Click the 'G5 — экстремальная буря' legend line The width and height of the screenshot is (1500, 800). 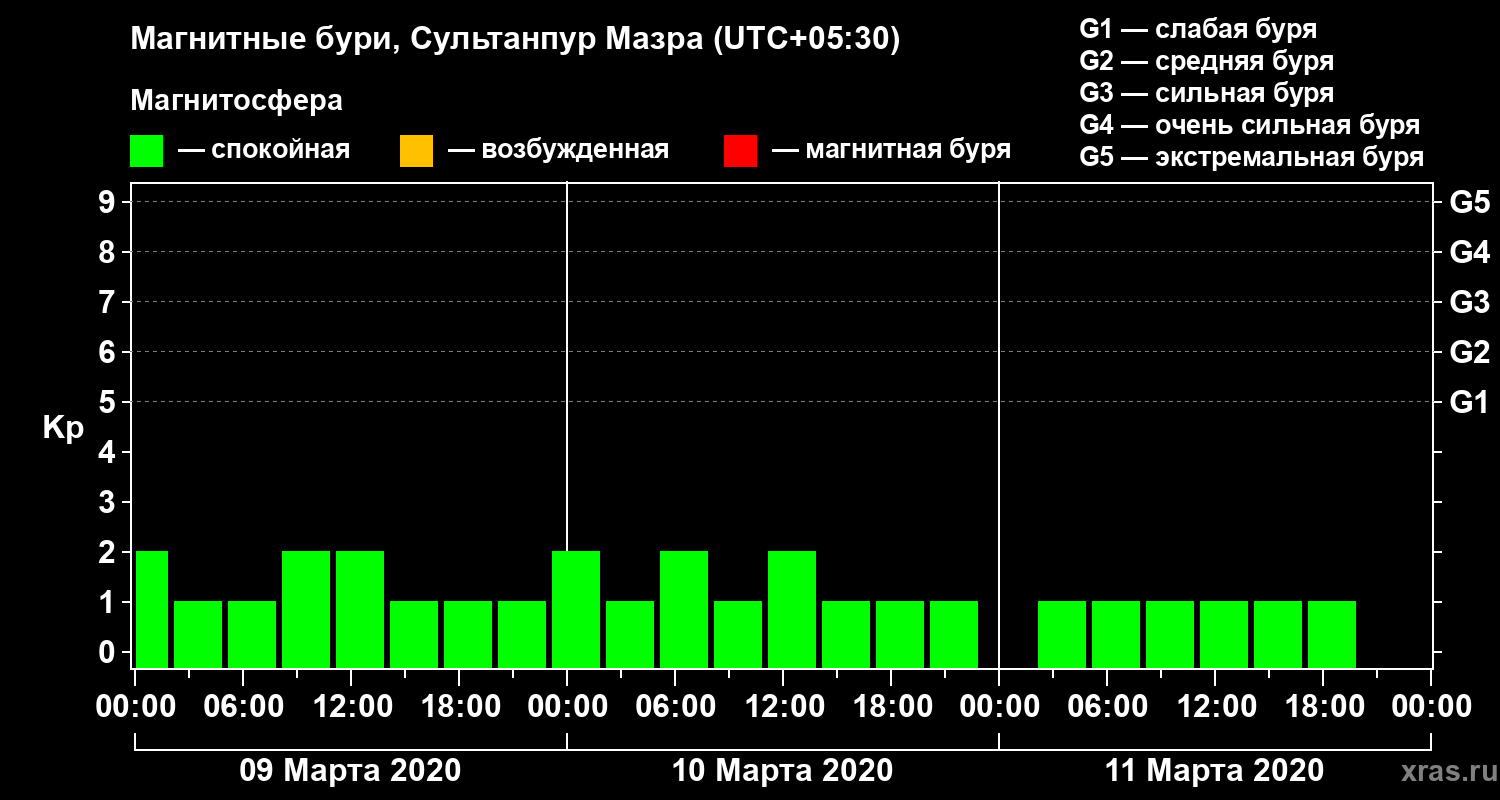(1252, 158)
